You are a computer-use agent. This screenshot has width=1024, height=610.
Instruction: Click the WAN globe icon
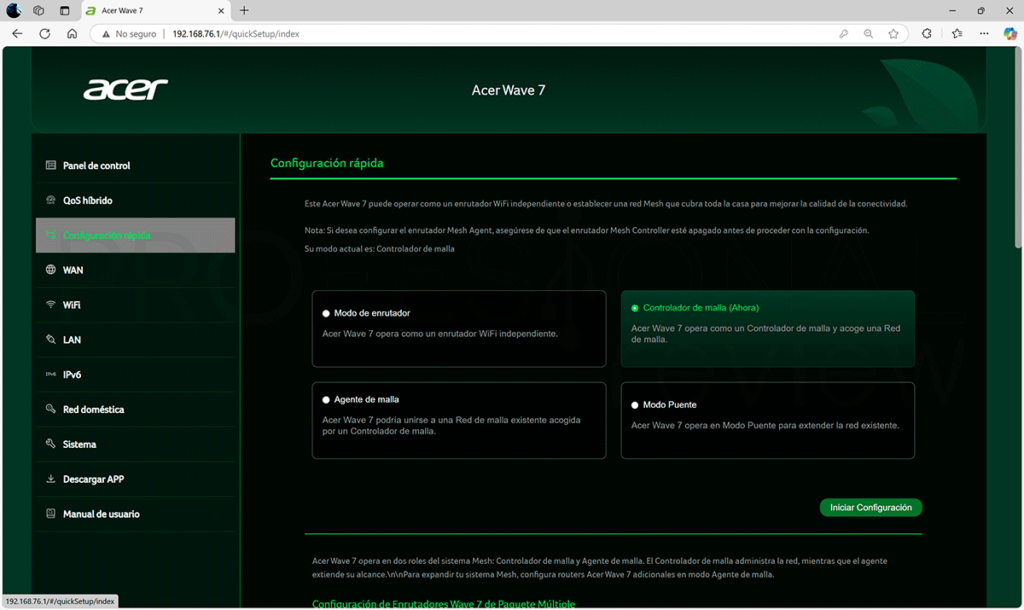50,270
